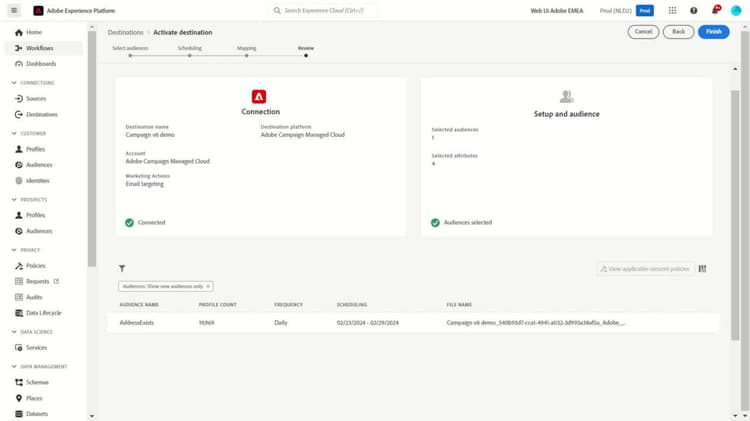
Task: Click the Schemas icon in sidebar
Action: [19, 382]
